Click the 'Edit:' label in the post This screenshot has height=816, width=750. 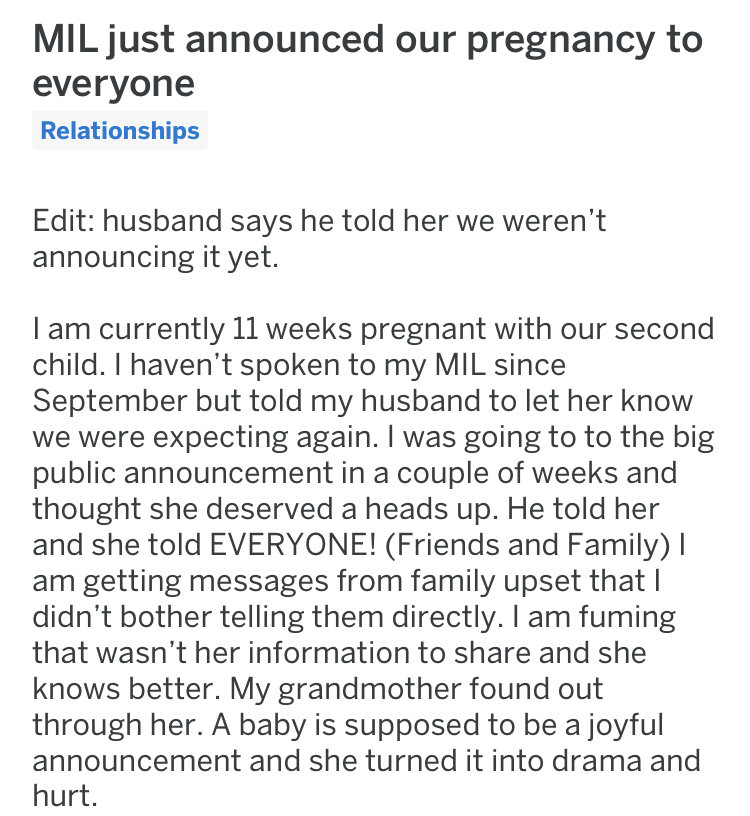[63, 220]
